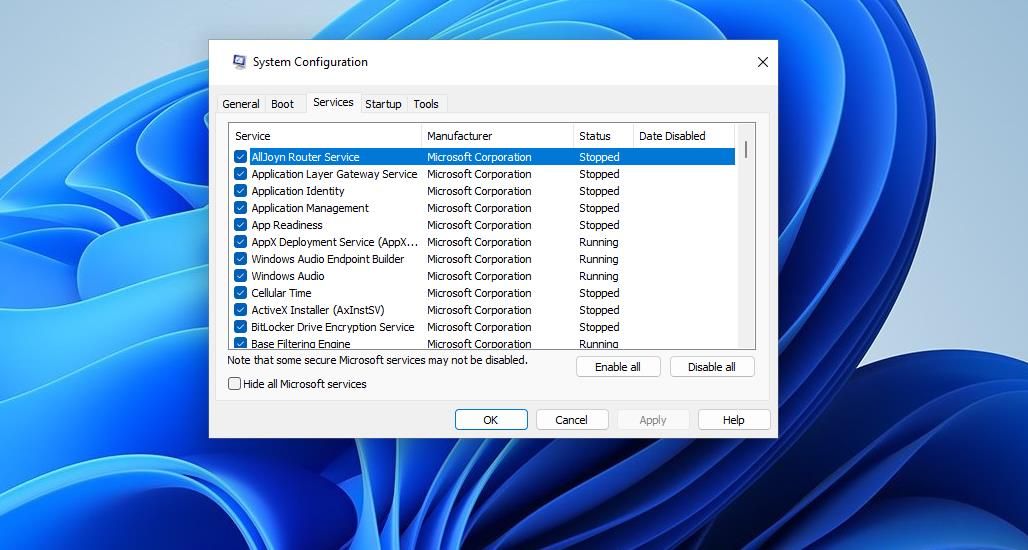This screenshot has height=550, width=1028.
Task: Sort list by Manufacturer column header
Action: [x=497, y=136]
